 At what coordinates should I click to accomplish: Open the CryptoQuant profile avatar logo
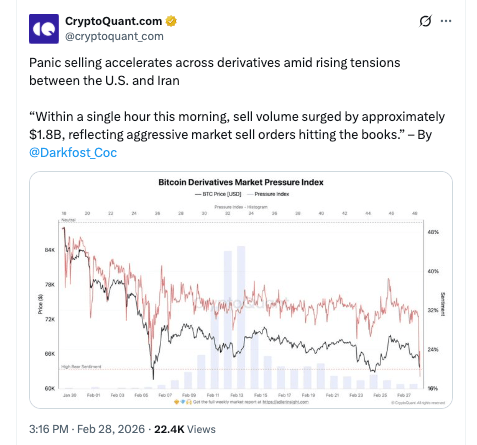(44, 29)
